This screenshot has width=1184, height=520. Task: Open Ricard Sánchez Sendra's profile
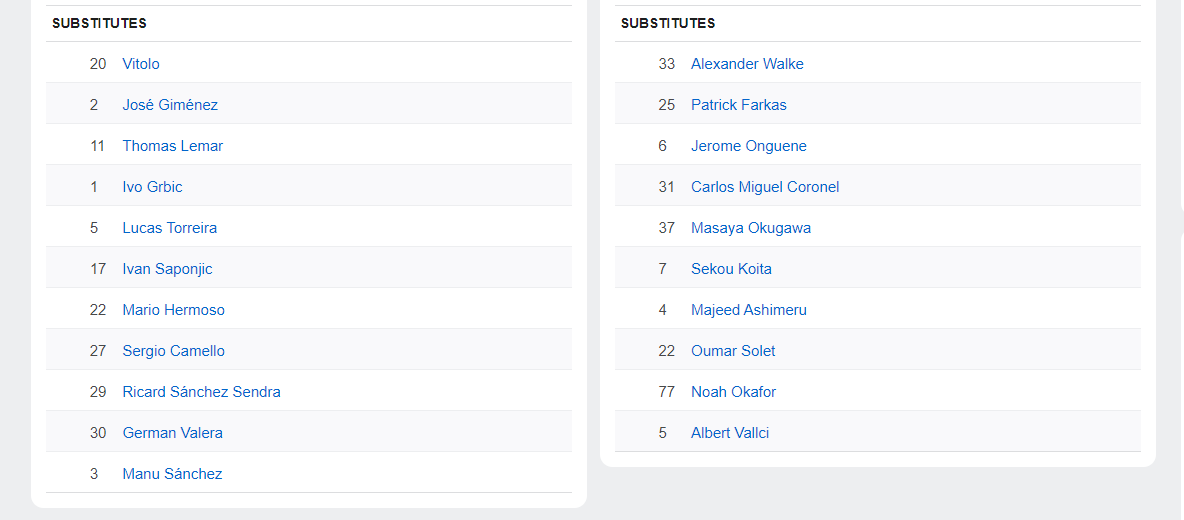pos(201,392)
